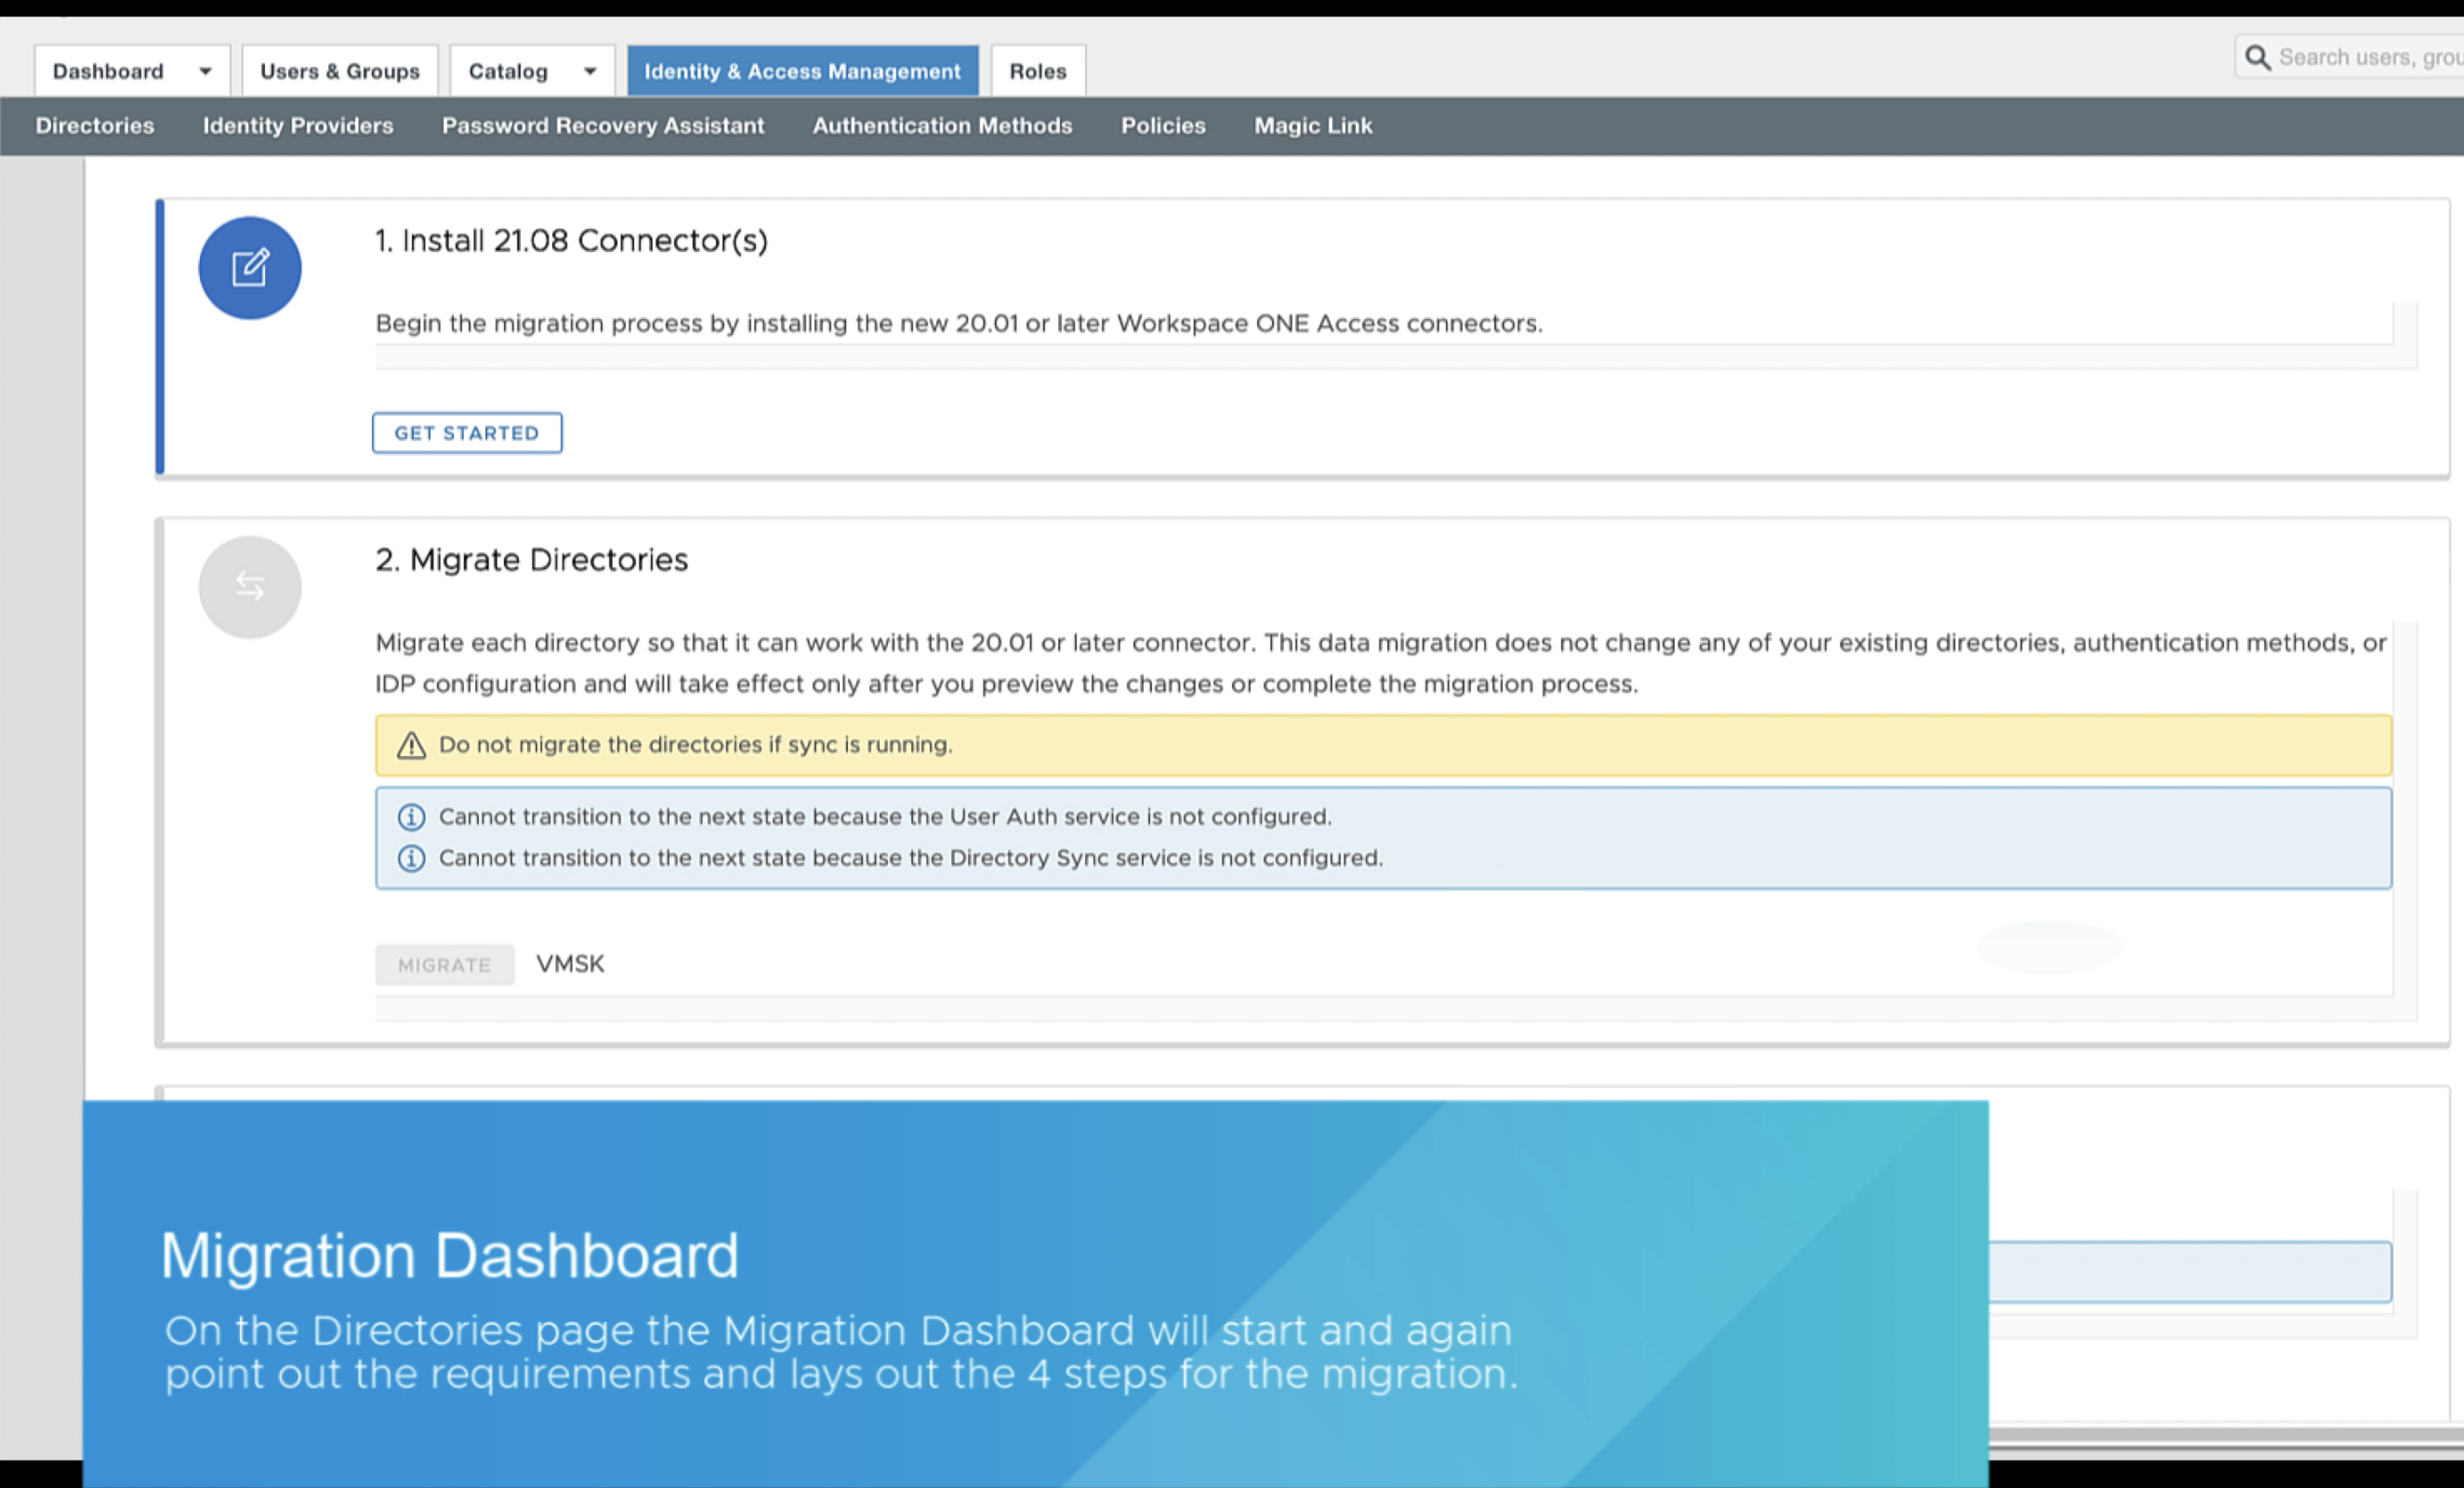The image size is (2464, 1488).
Task: Expand the Catalog dropdown arrow
Action: point(590,71)
